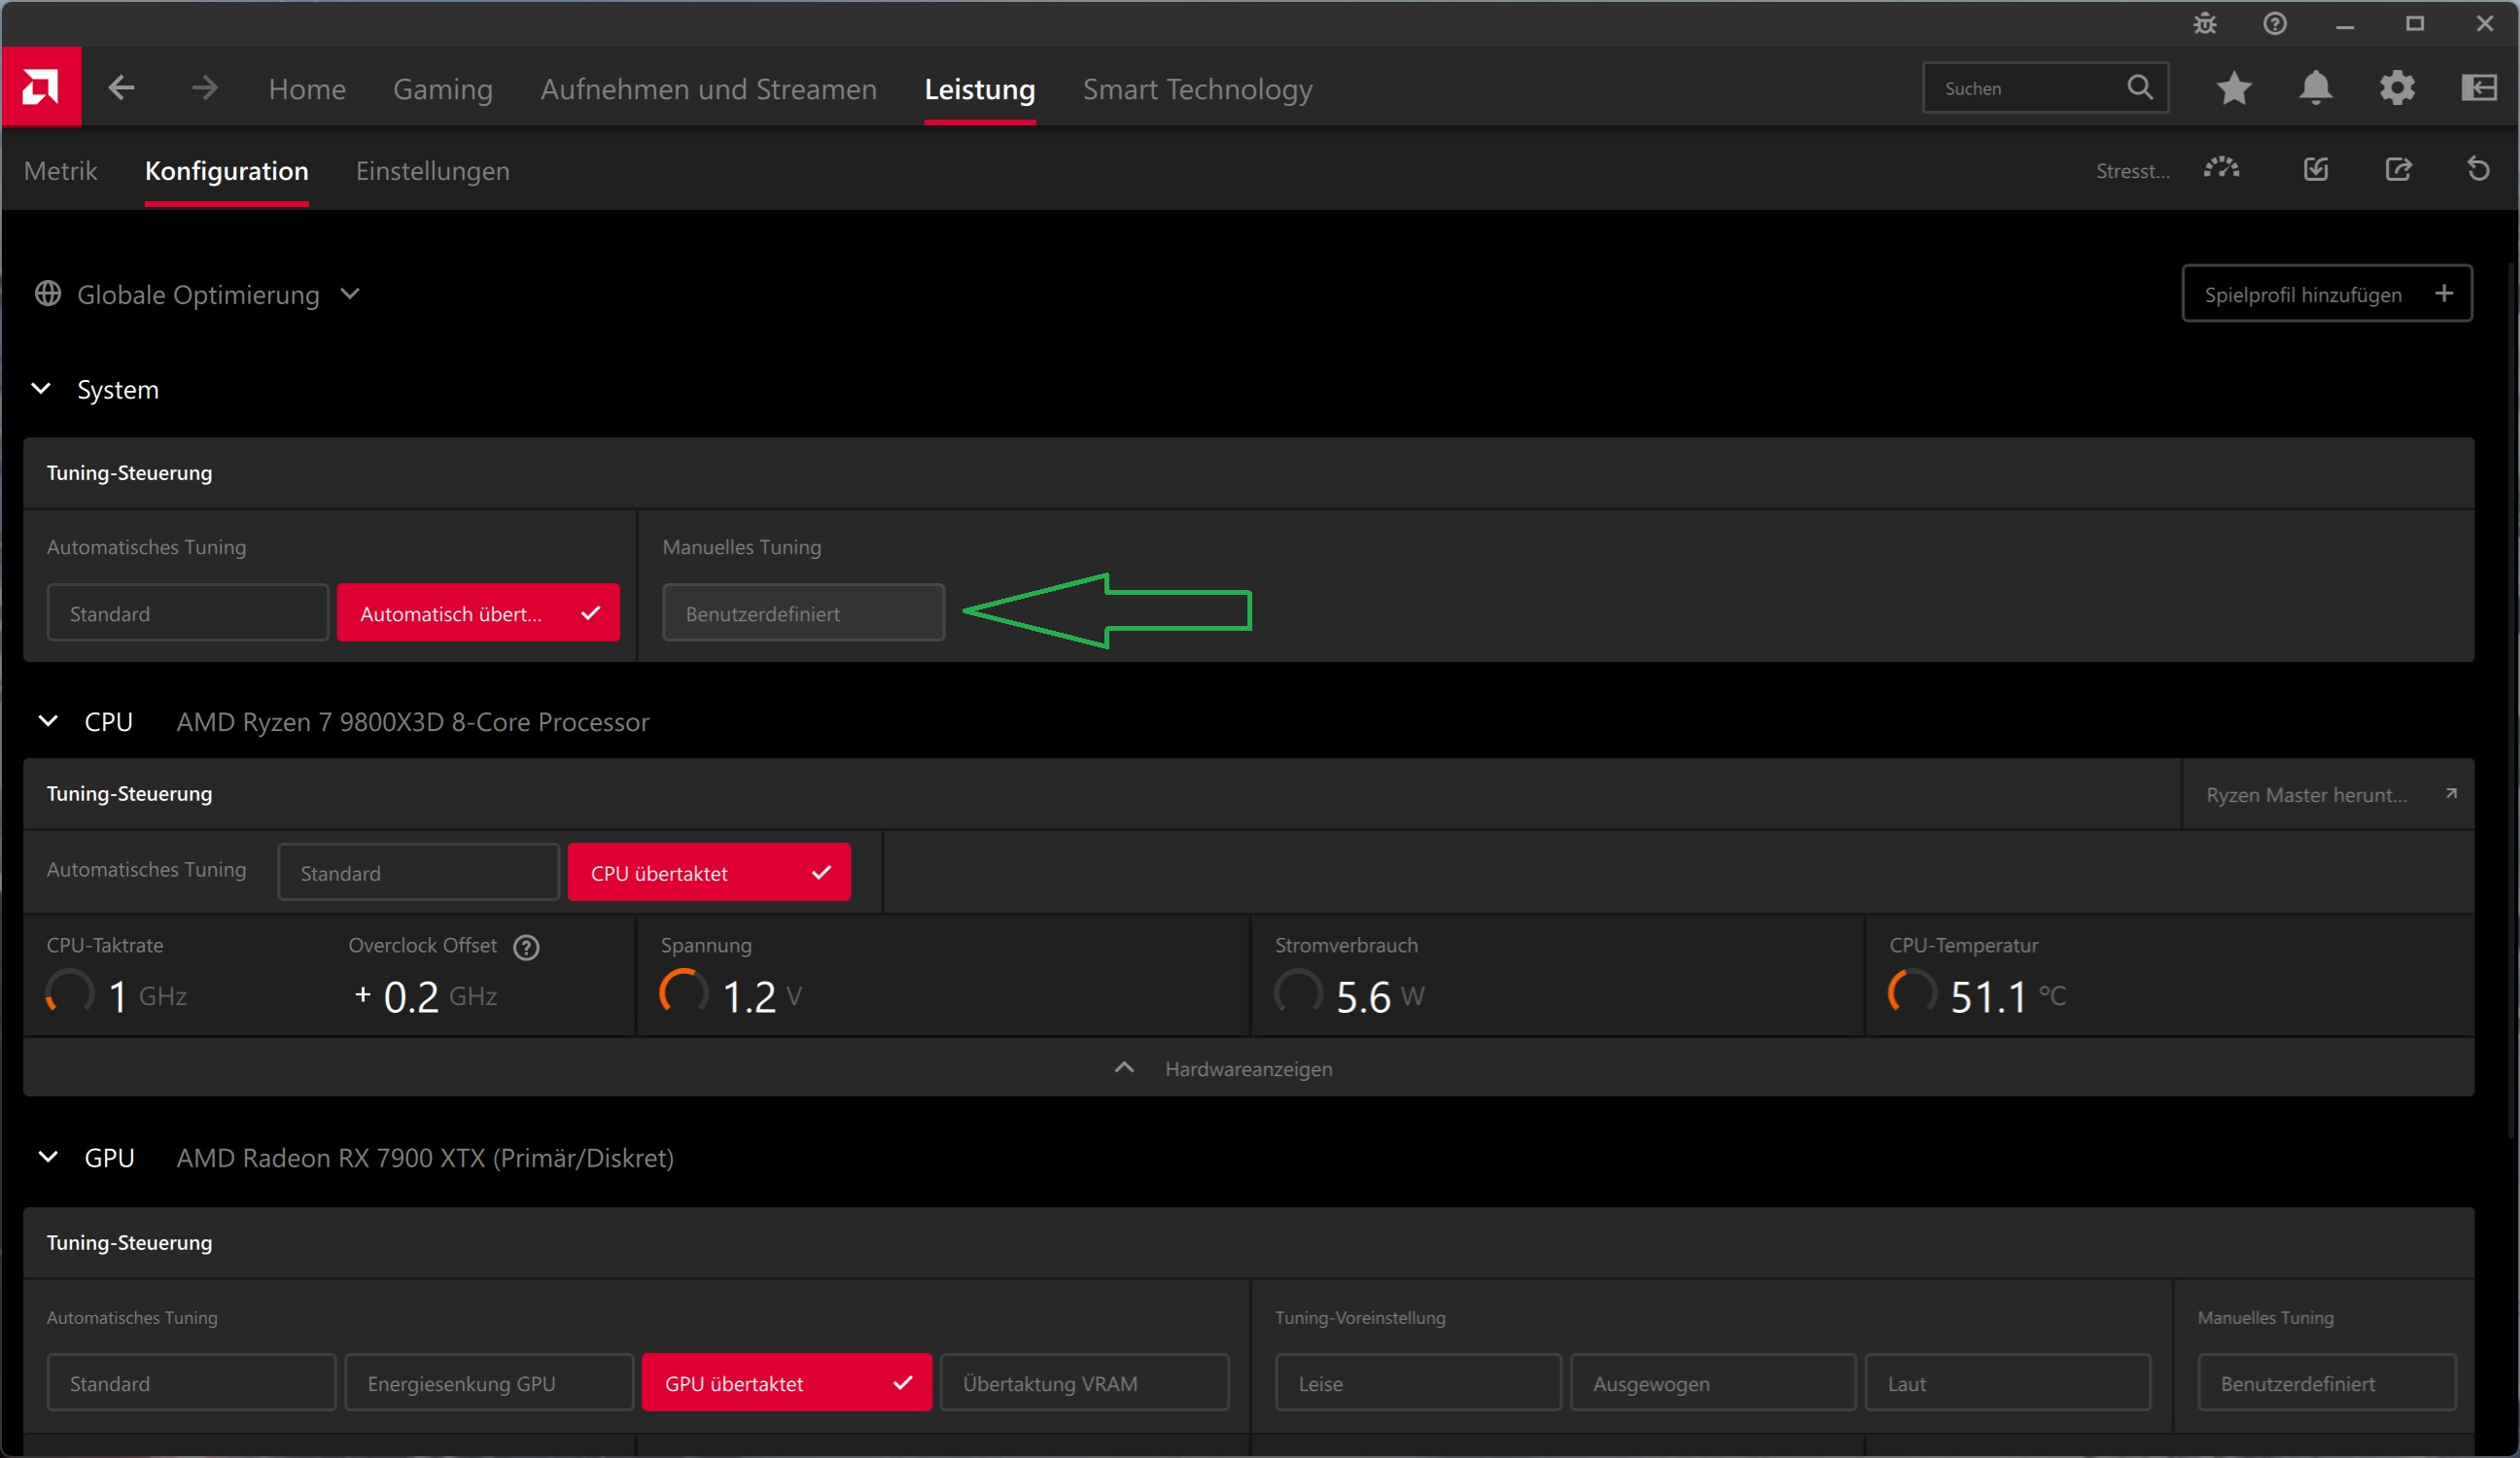2520x1458 pixels.
Task: Click the AMD logo home icon
Action: (x=41, y=87)
